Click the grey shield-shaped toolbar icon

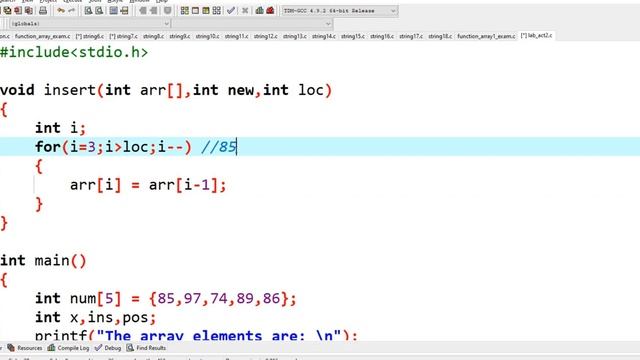pyautogui.click(x=167, y=11)
